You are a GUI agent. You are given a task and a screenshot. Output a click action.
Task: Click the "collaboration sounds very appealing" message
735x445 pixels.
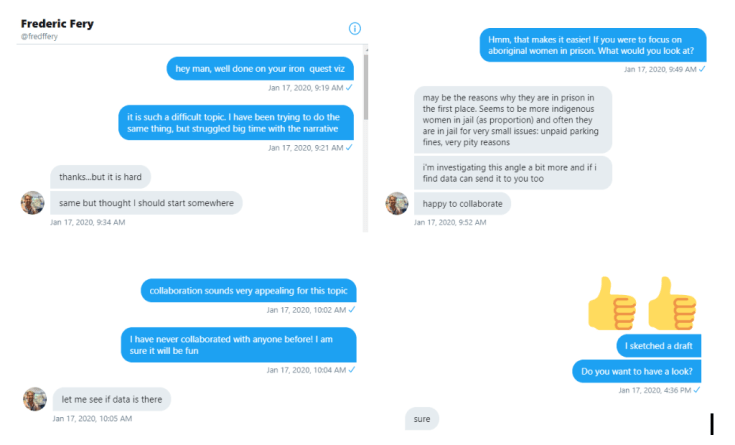point(248,291)
